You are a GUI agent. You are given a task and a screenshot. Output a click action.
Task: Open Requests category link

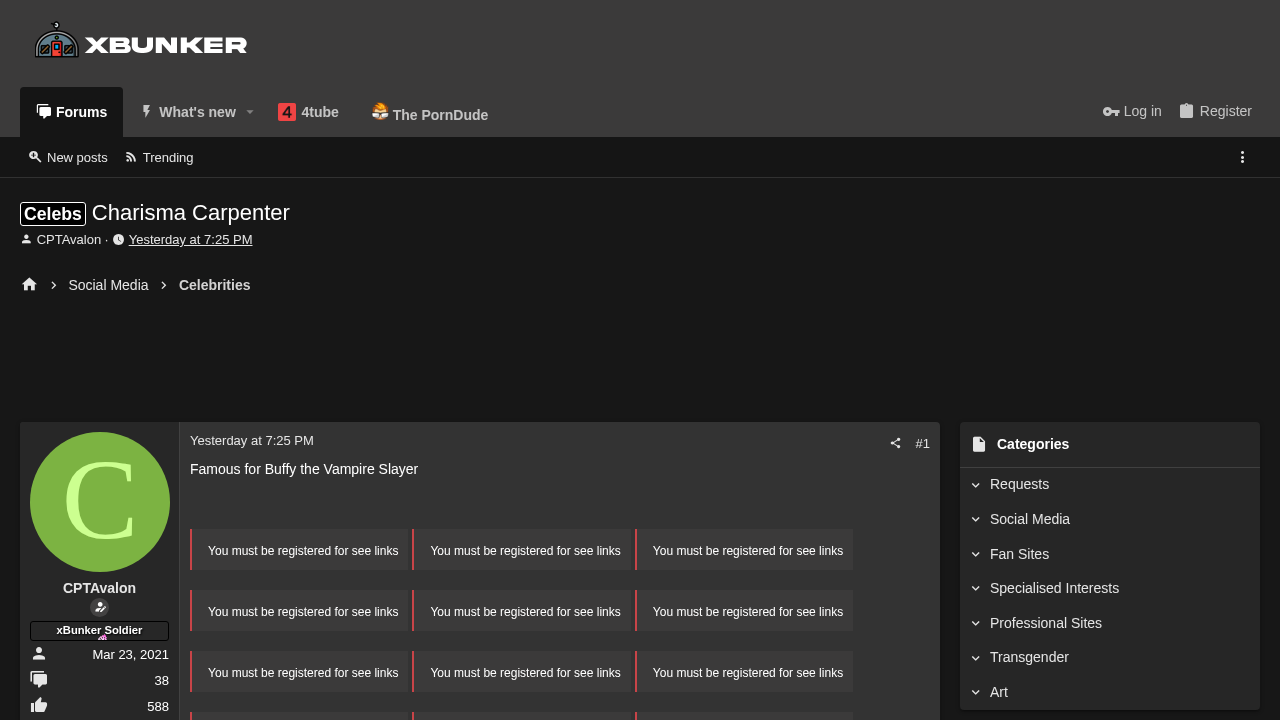[1019, 484]
